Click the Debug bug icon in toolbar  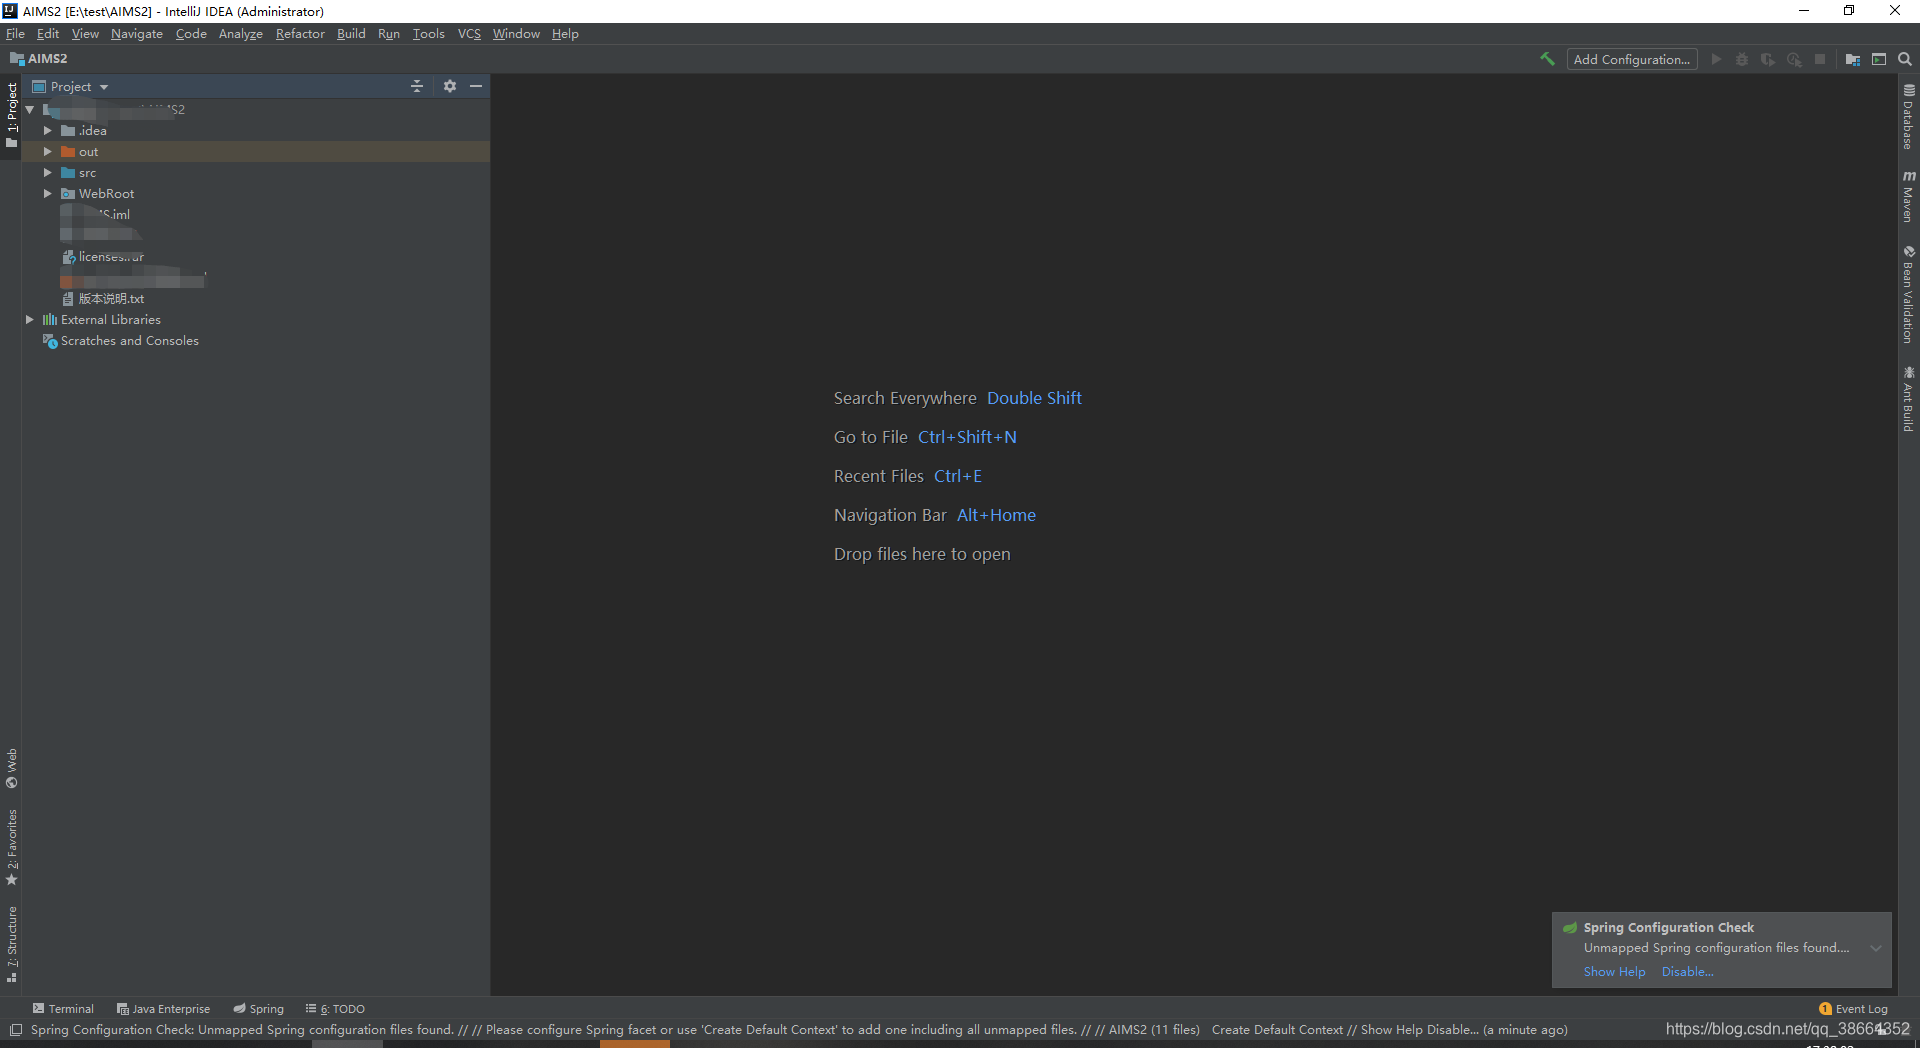(1742, 59)
